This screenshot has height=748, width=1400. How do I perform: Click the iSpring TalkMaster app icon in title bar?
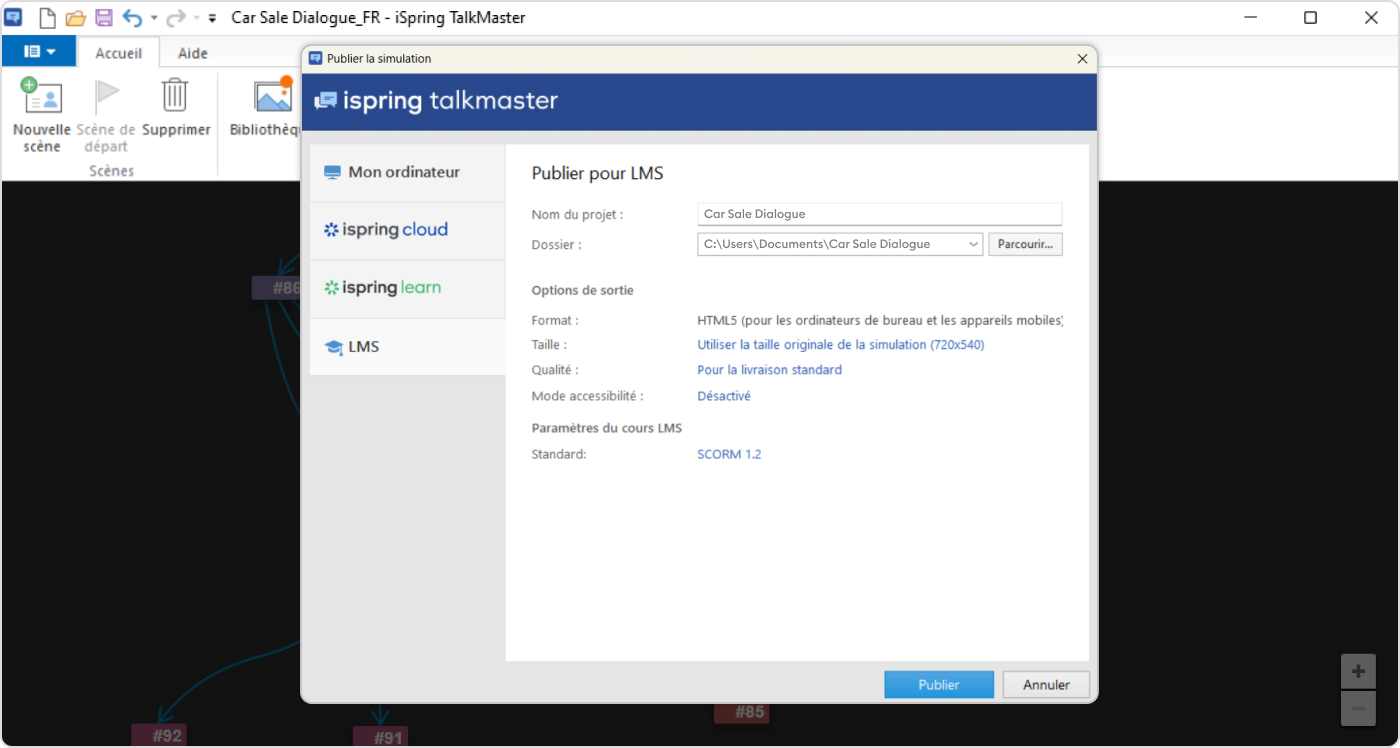click(14, 17)
